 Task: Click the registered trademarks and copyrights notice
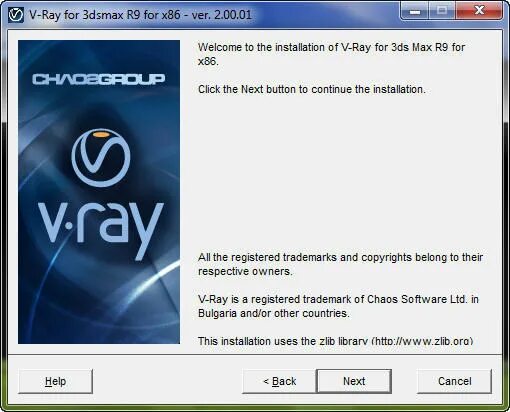pos(340,264)
